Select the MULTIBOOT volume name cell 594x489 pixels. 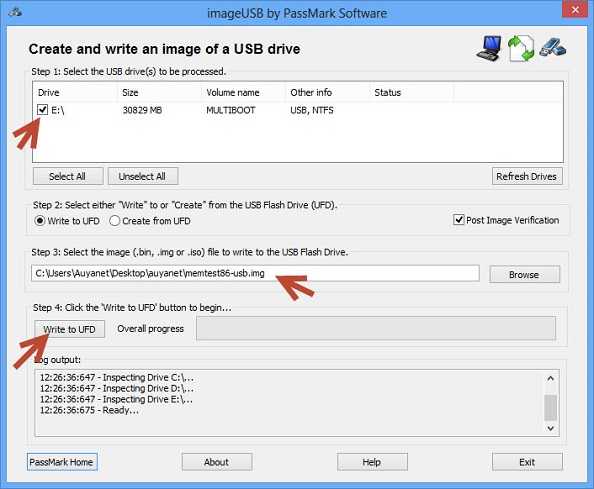pos(230,110)
